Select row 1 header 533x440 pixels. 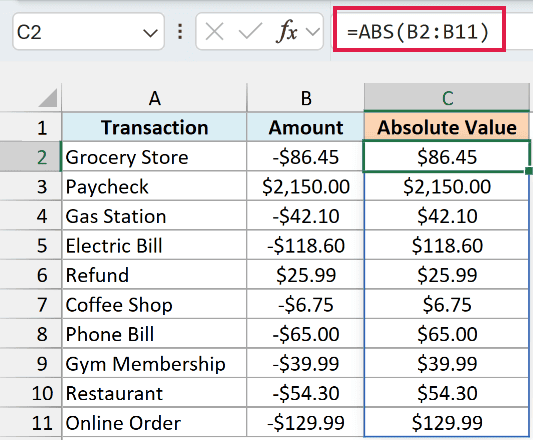pos(31,128)
